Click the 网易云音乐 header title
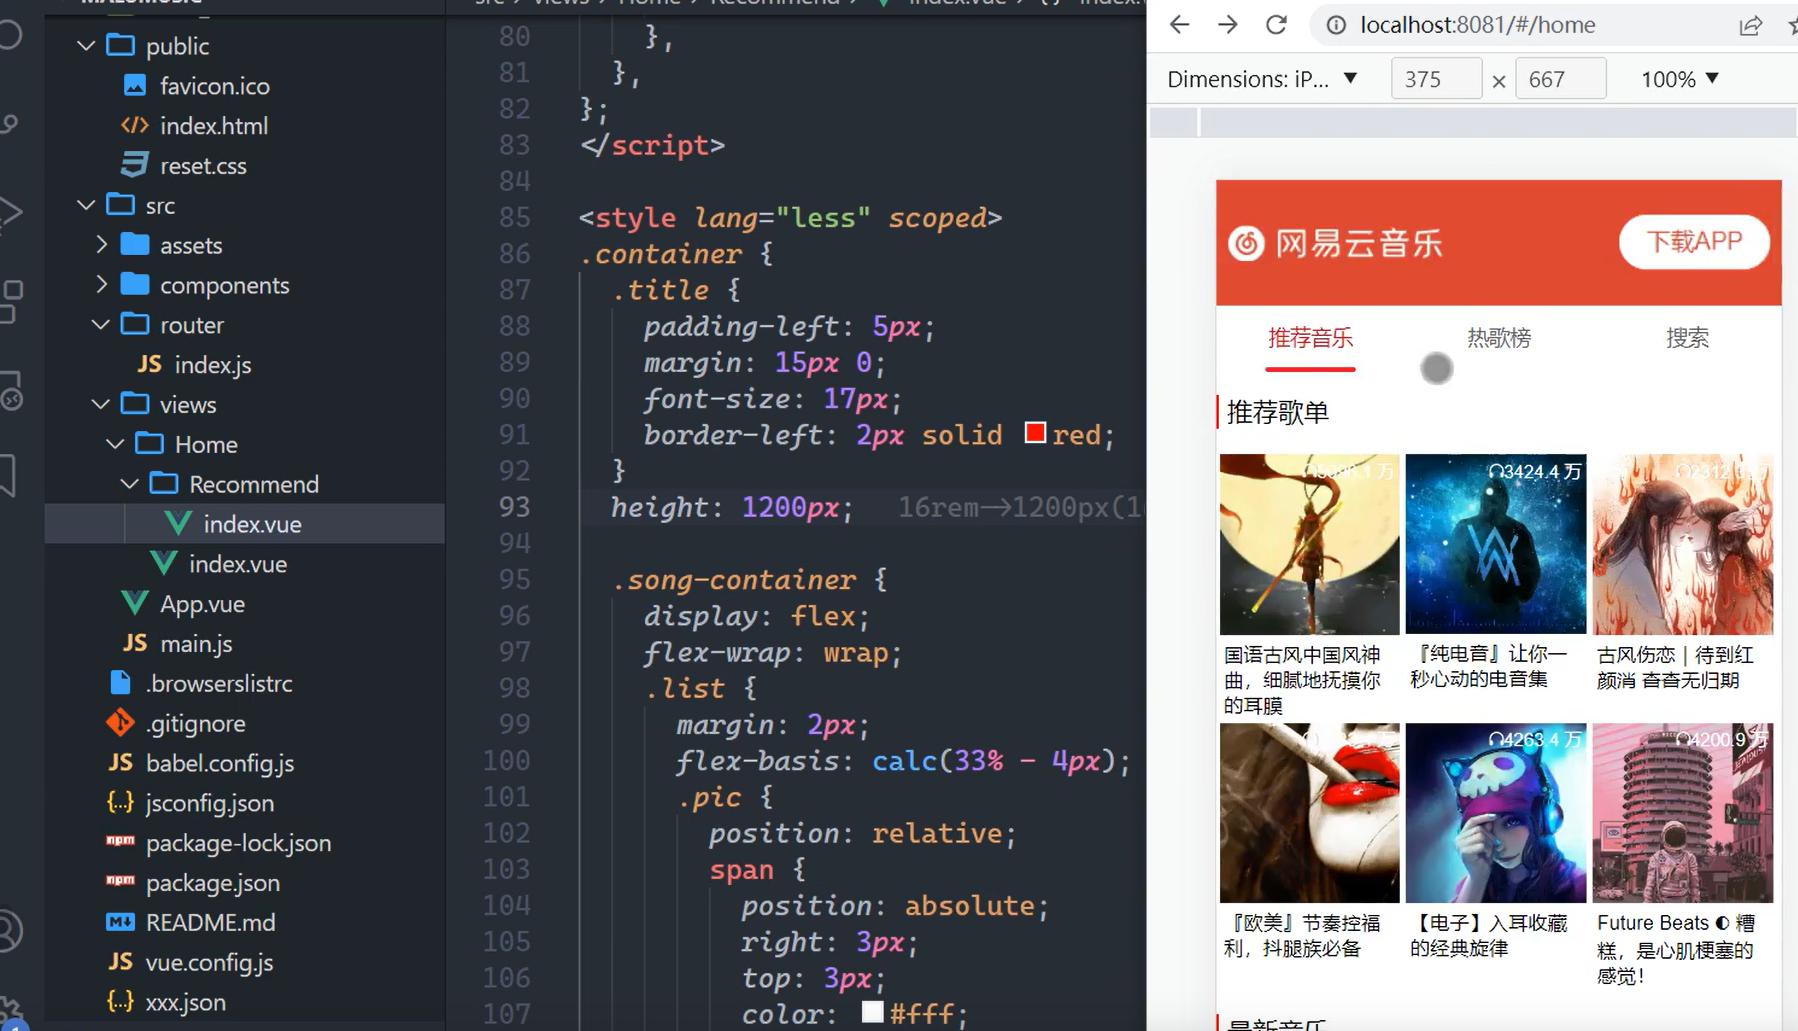The height and width of the screenshot is (1031, 1798). coord(1358,243)
